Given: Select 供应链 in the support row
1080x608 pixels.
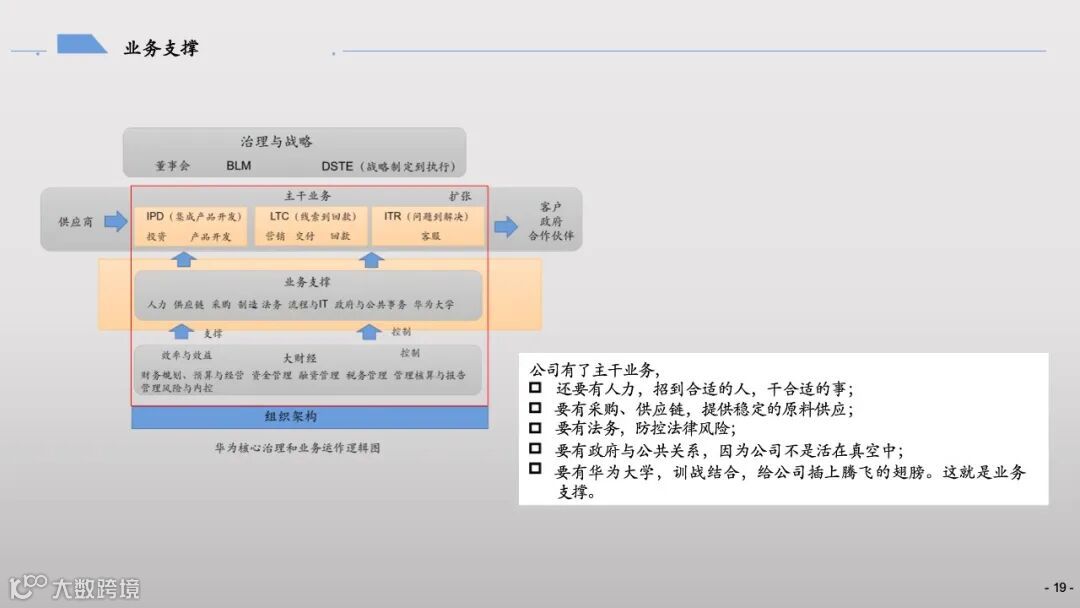Looking at the screenshot, I should pyautogui.click(x=189, y=304).
